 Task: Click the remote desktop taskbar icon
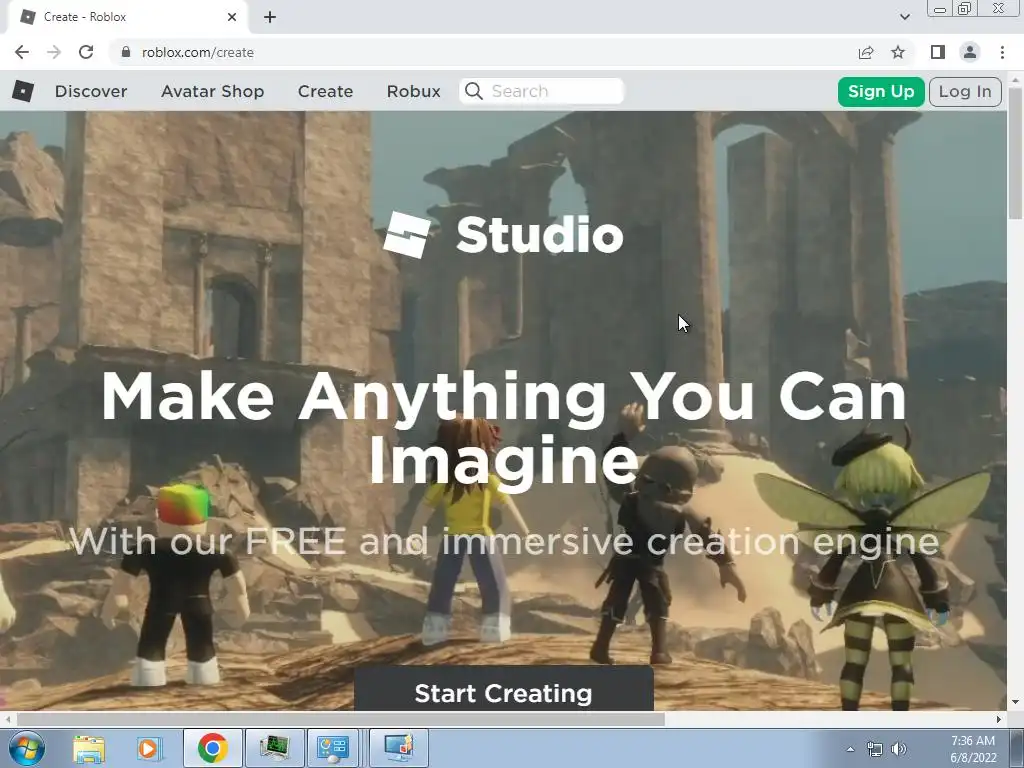[x=399, y=748]
